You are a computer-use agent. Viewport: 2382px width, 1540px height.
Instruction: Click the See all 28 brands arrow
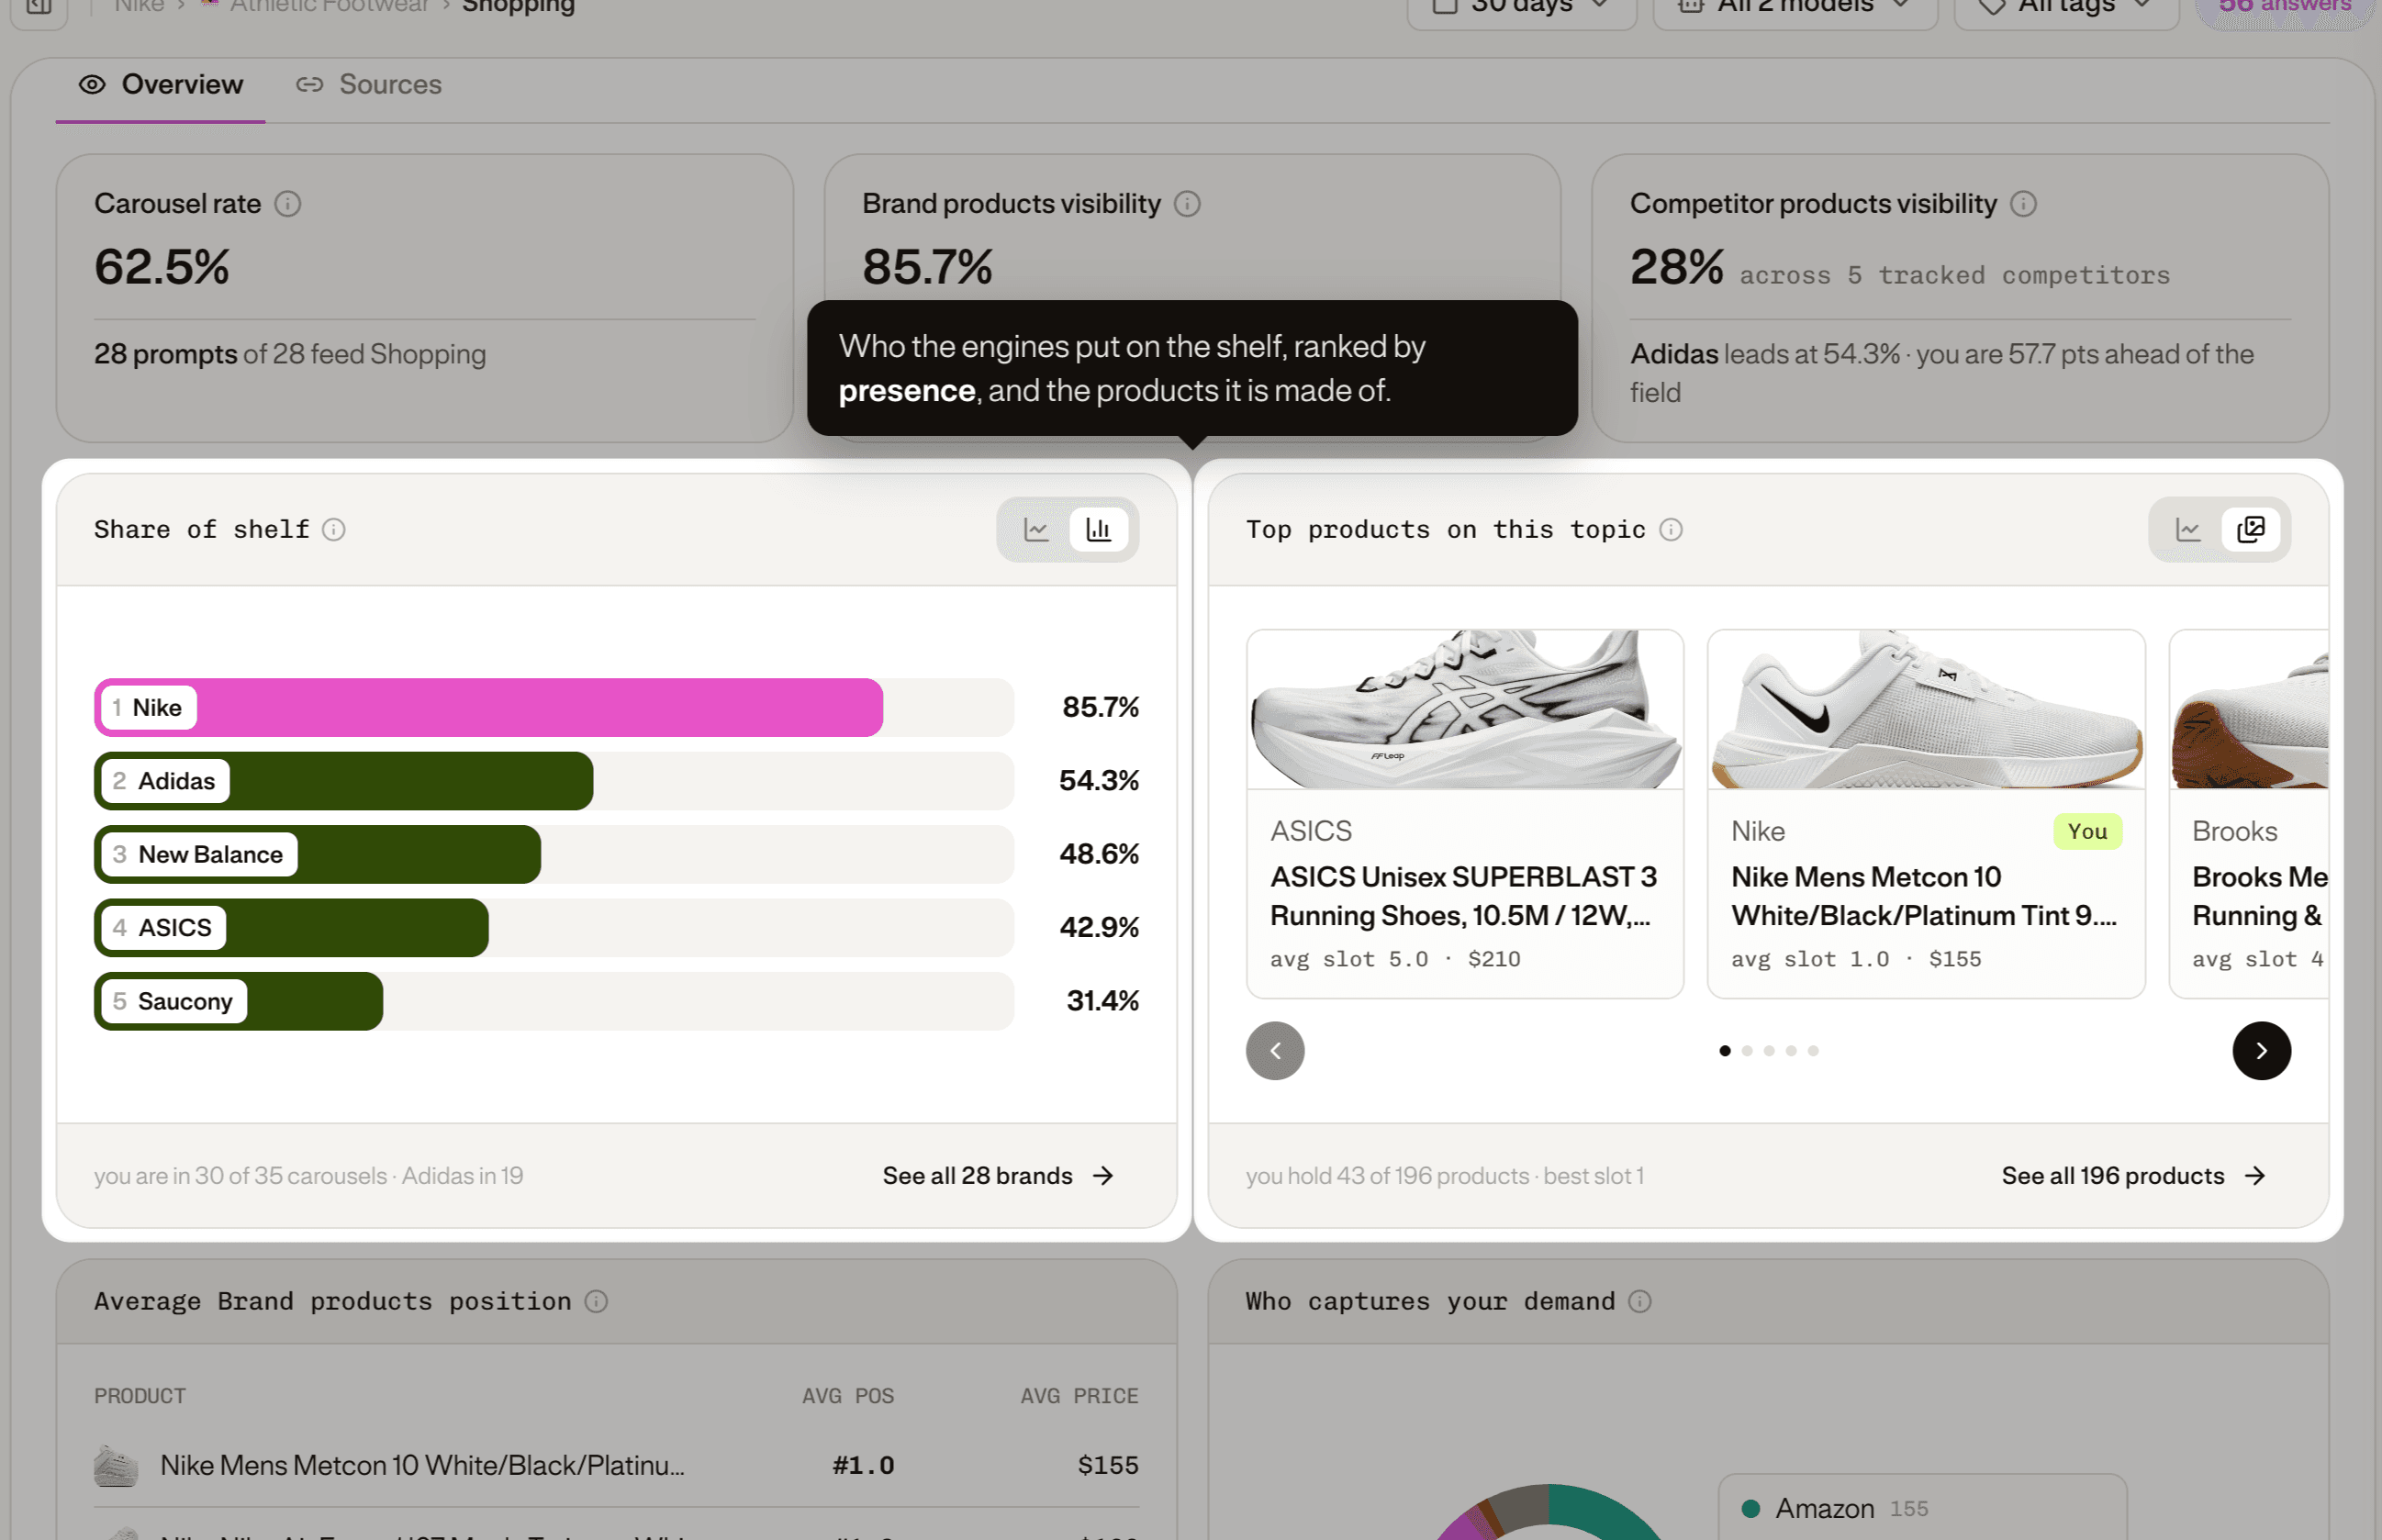pyautogui.click(x=1103, y=1176)
